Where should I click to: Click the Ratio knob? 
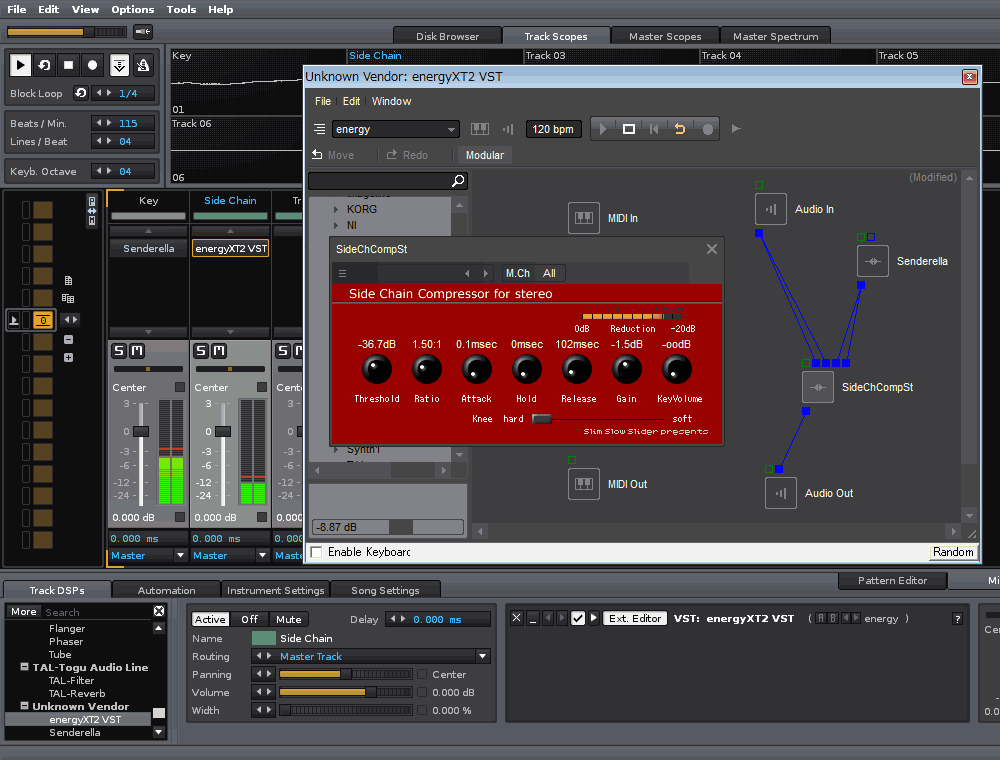point(427,369)
